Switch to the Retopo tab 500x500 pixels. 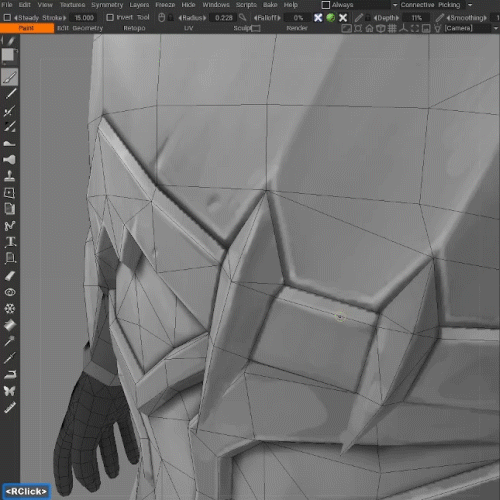[134, 28]
